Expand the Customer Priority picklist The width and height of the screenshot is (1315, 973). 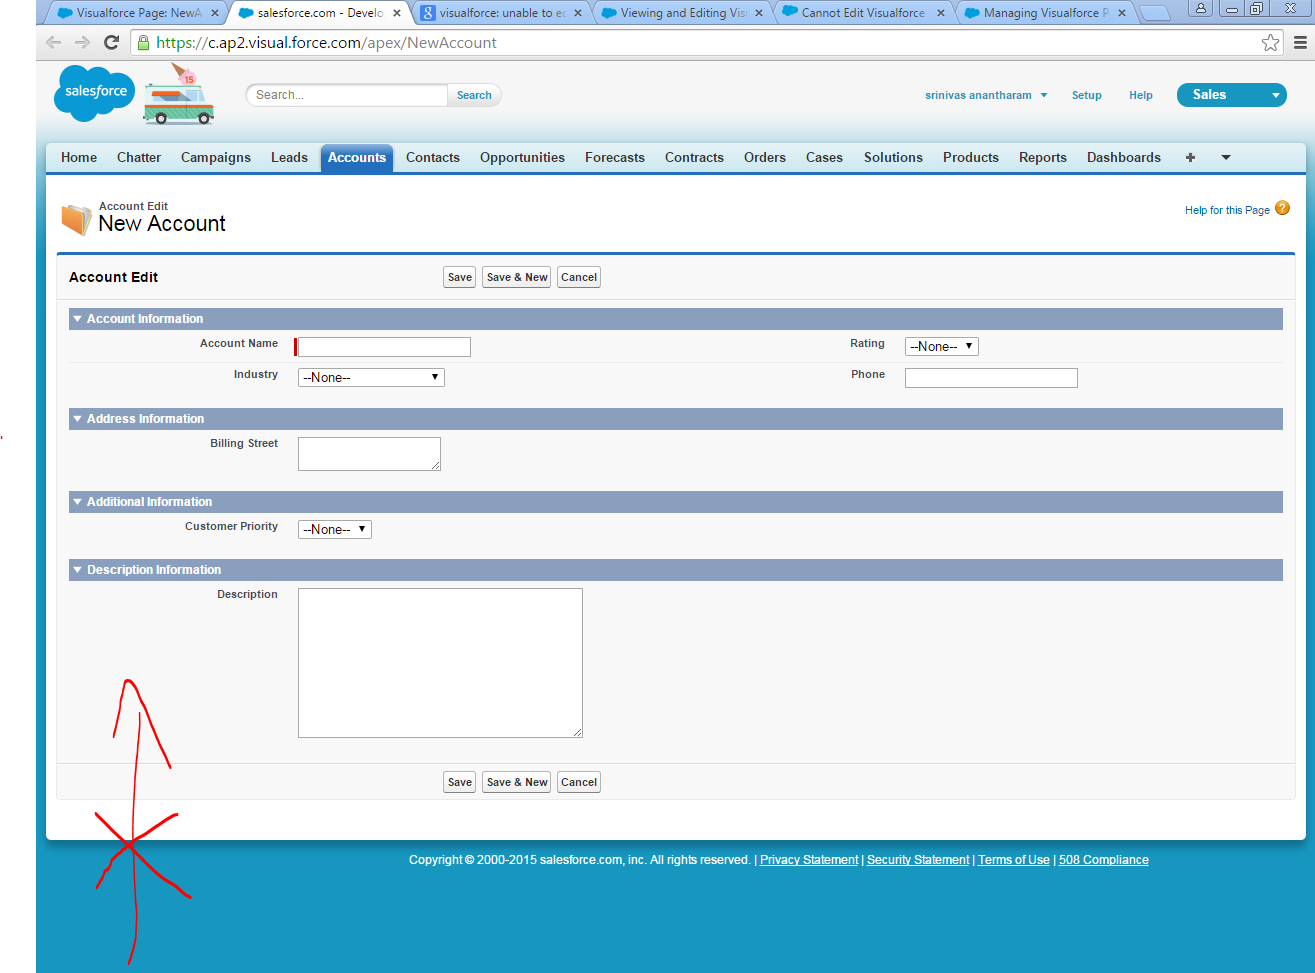click(334, 530)
